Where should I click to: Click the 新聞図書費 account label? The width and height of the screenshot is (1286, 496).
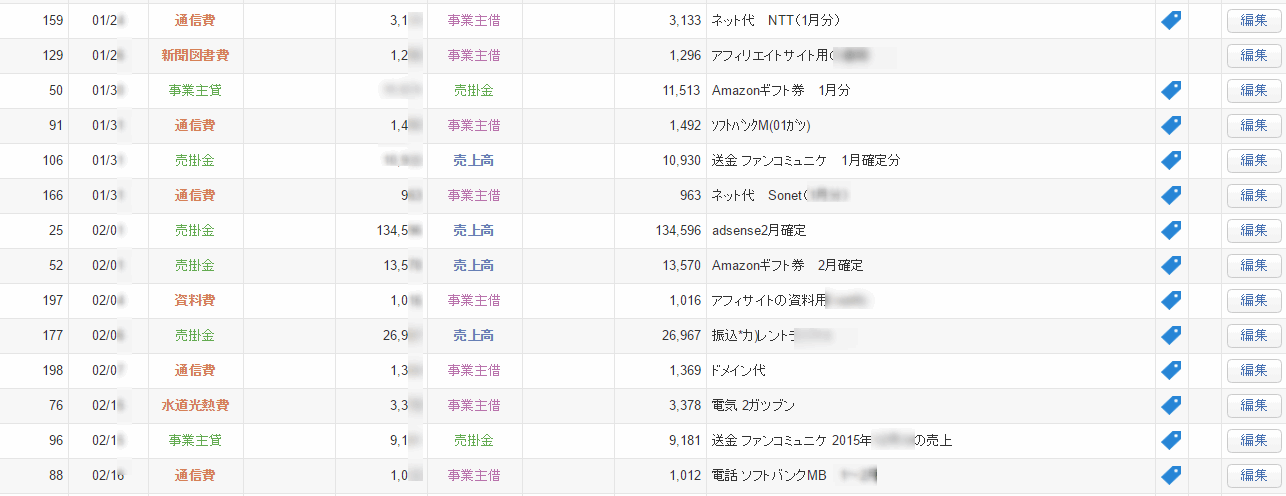pos(195,55)
